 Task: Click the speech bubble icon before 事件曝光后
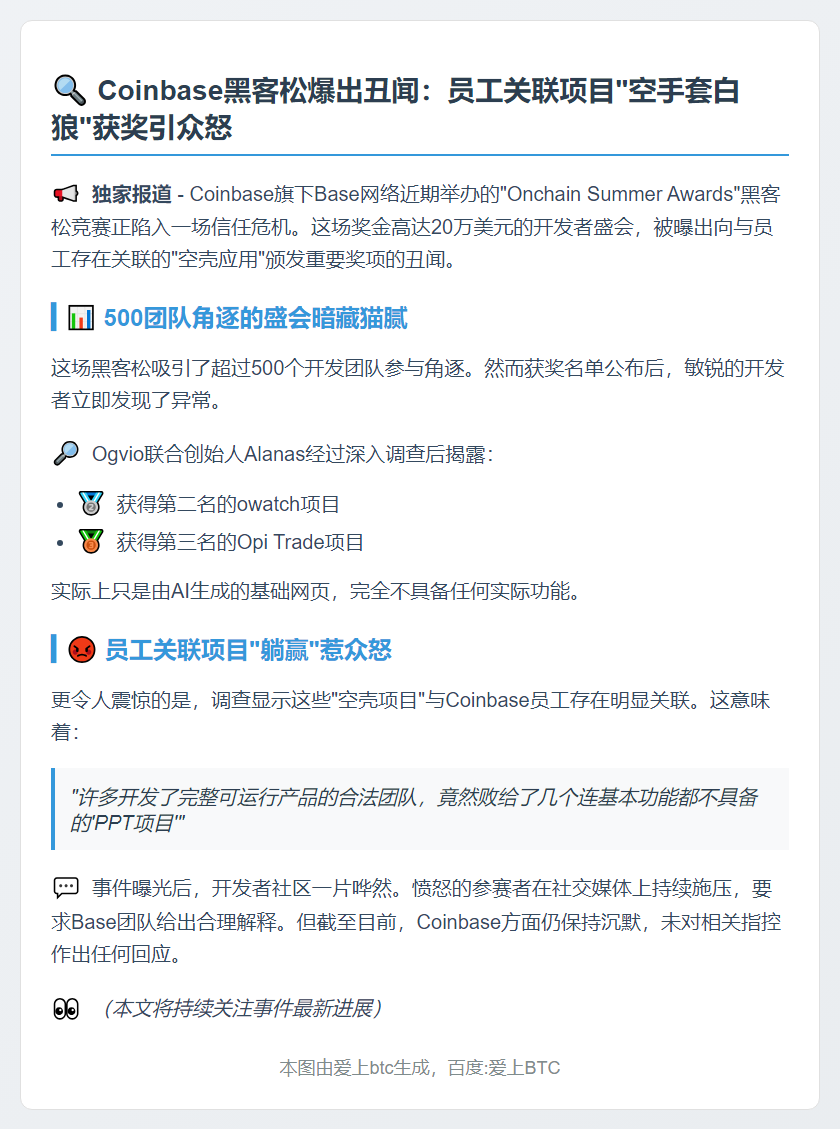[x=66, y=888]
